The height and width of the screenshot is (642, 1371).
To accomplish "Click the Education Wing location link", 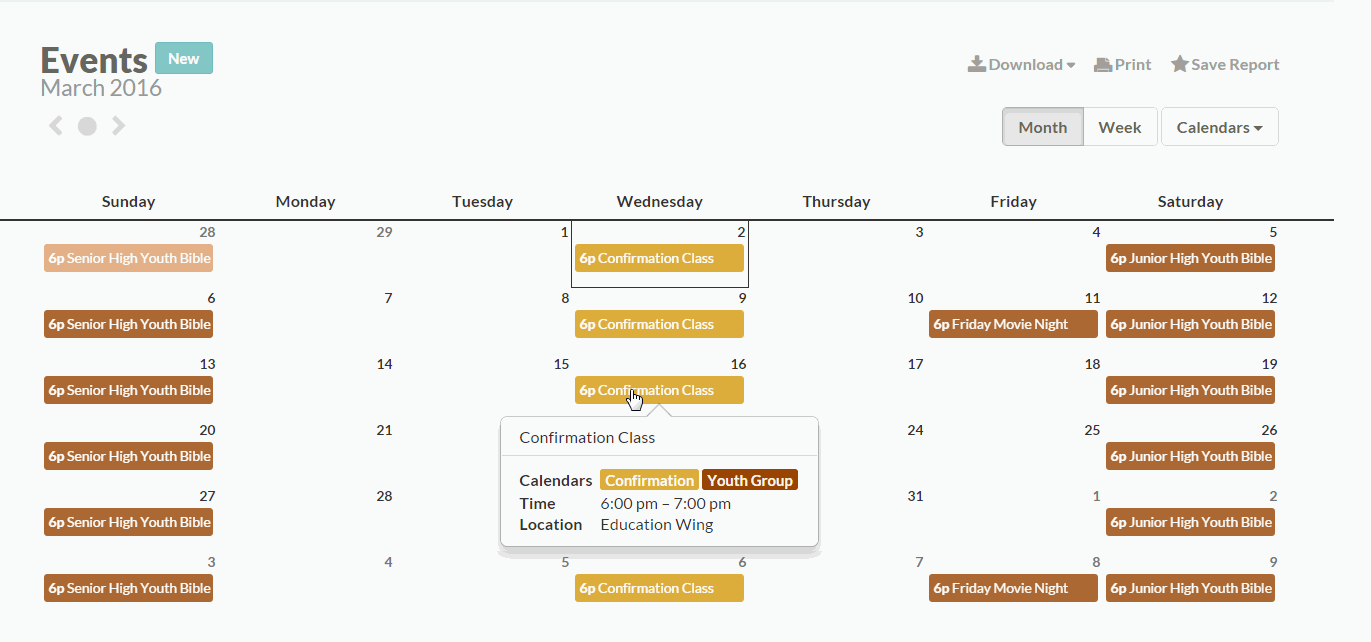I will [x=656, y=524].
